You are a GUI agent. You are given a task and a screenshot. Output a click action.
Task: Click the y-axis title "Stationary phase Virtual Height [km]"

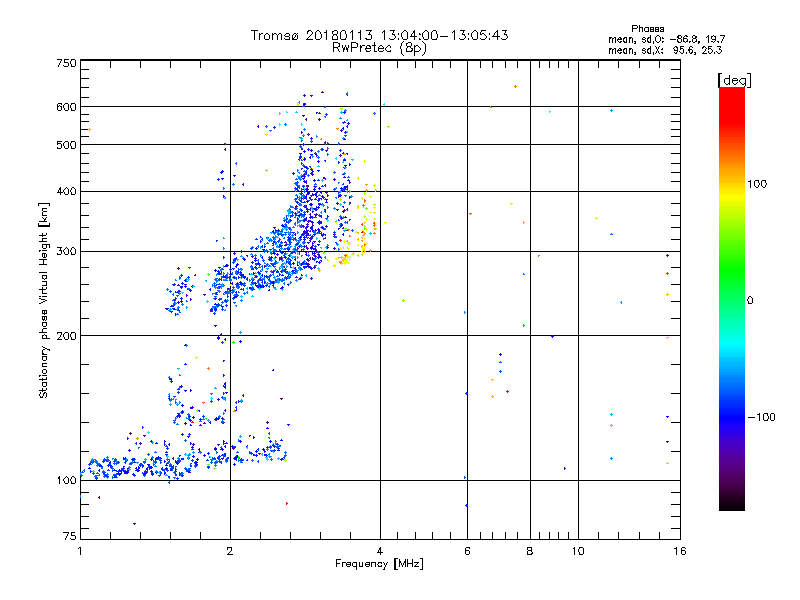(43, 300)
